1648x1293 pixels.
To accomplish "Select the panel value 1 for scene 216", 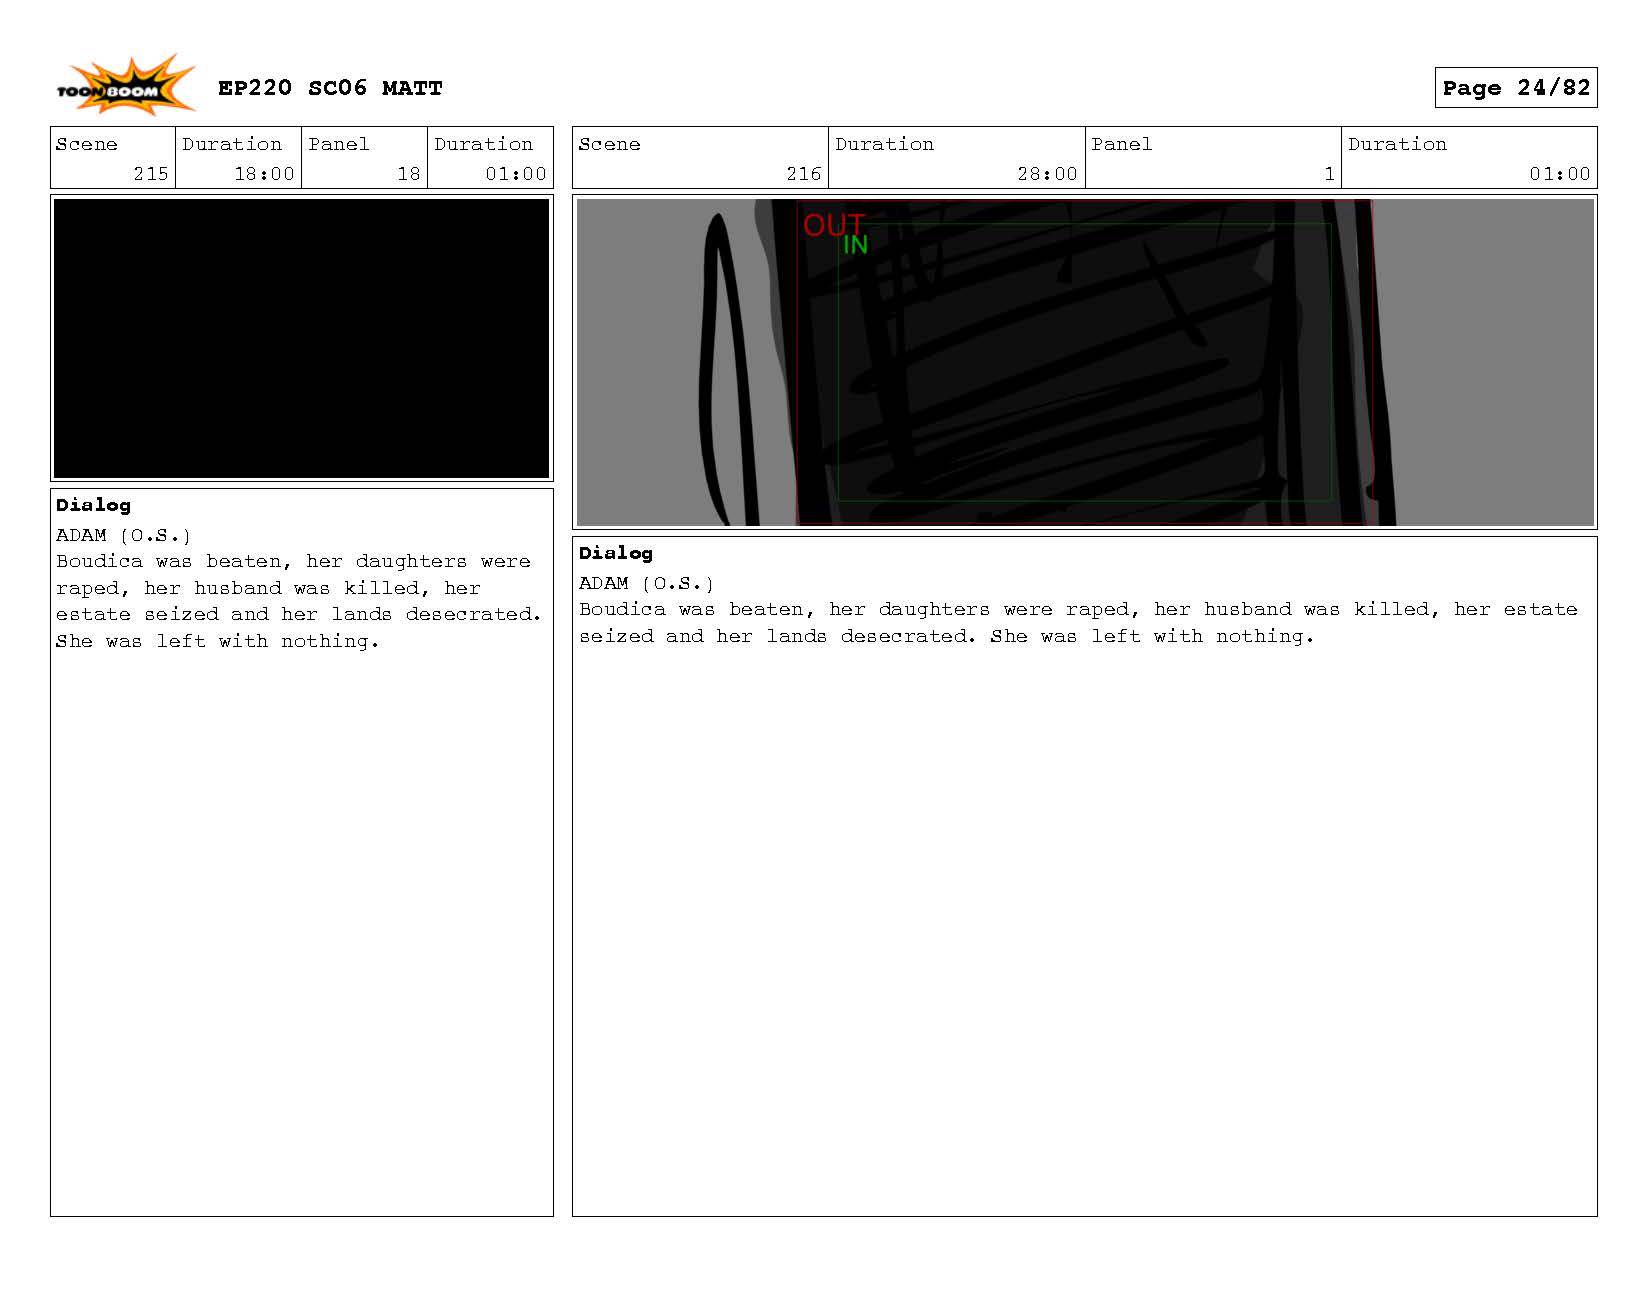I will (x=1329, y=174).
